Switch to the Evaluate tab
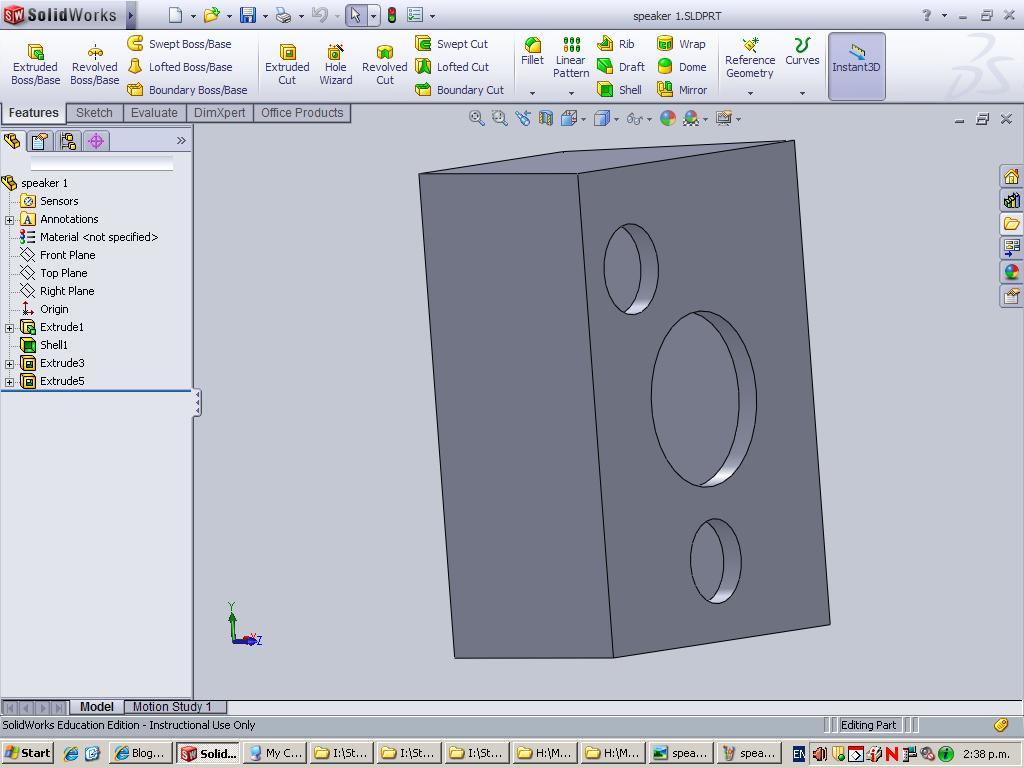 tap(154, 112)
